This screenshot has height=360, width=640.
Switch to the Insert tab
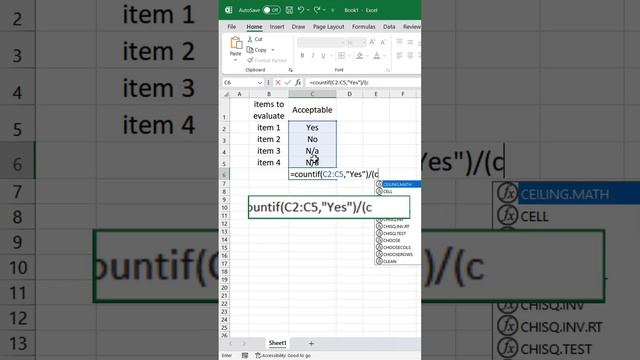[x=277, y=27]
